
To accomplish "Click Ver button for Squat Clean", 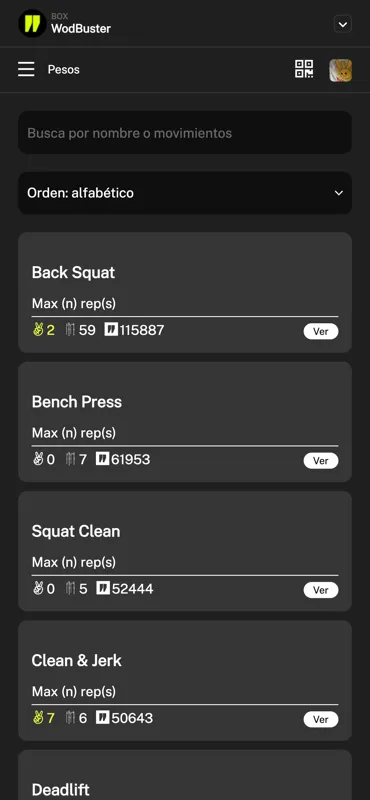I will tap(320, 590).
